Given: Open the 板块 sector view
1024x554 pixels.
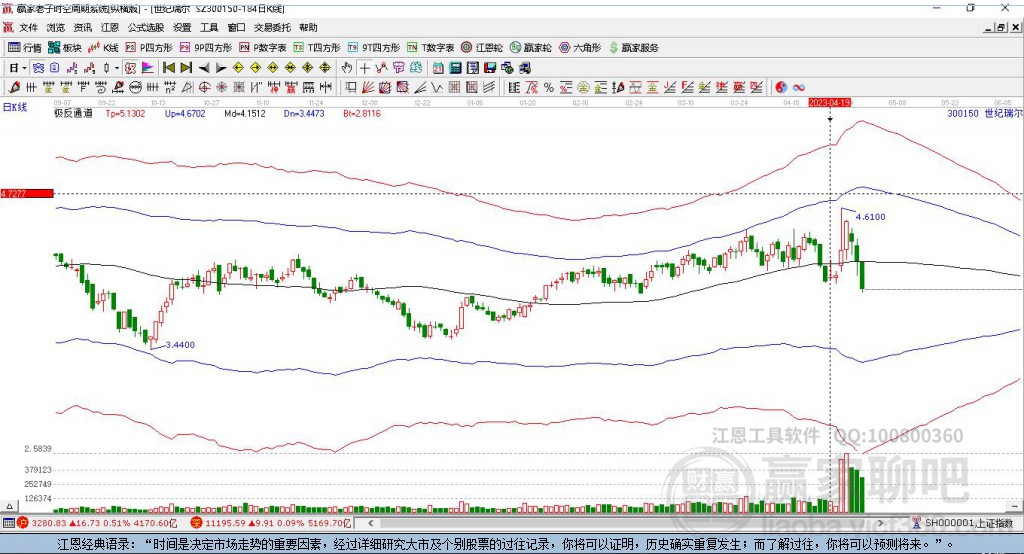Looking at the screenshot, I should click(x=65, y=48).
